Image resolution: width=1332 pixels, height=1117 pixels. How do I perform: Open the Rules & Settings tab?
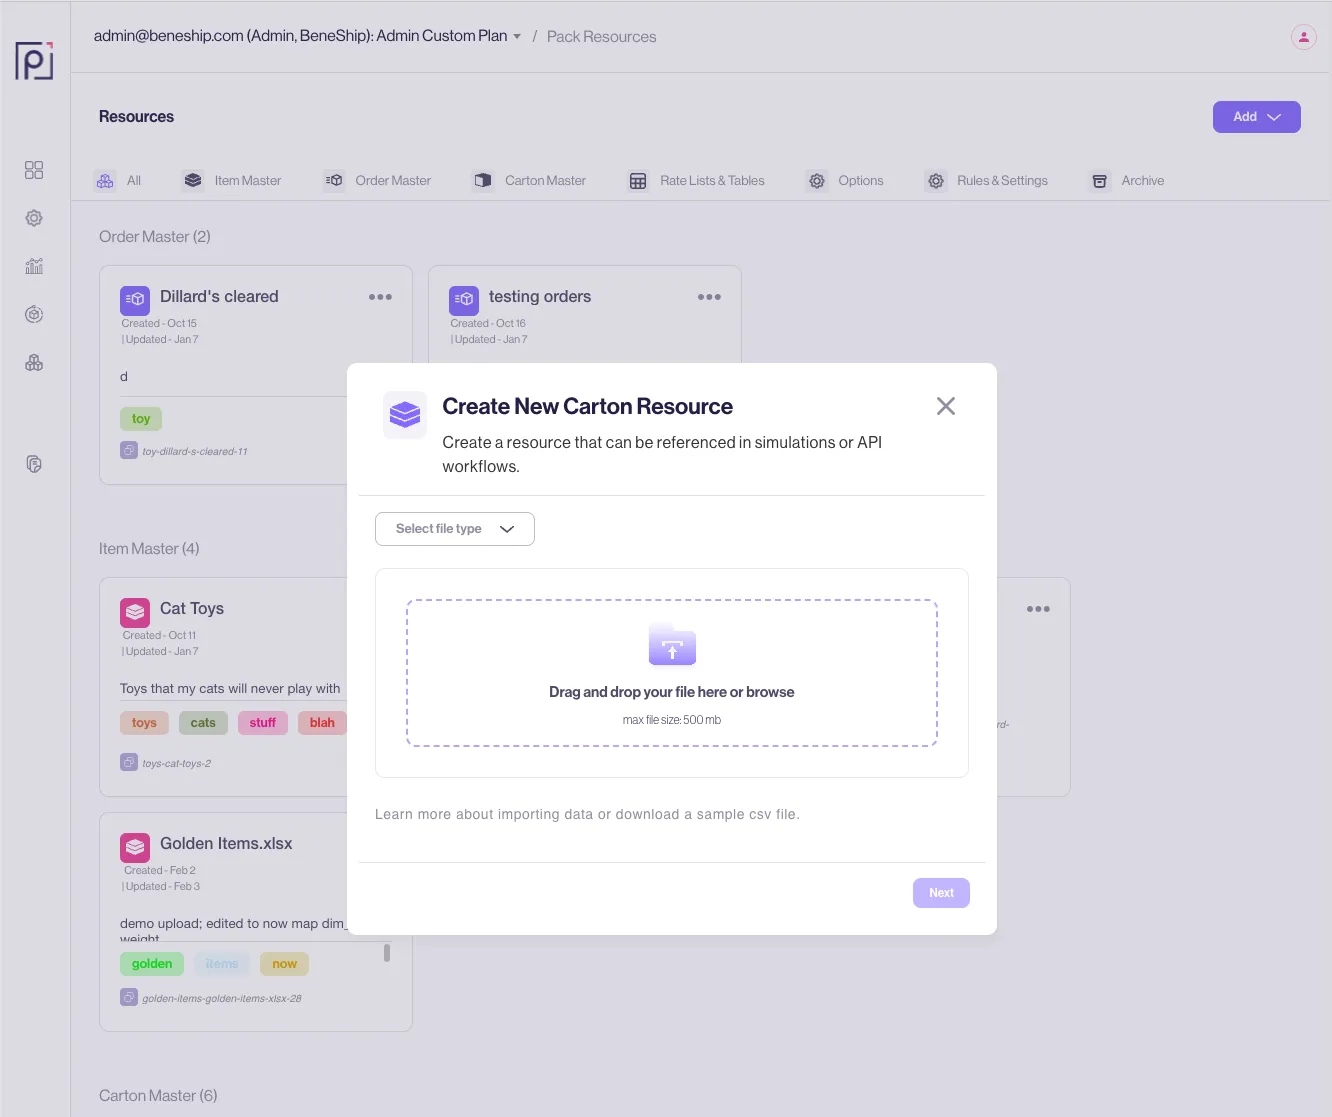987,181
